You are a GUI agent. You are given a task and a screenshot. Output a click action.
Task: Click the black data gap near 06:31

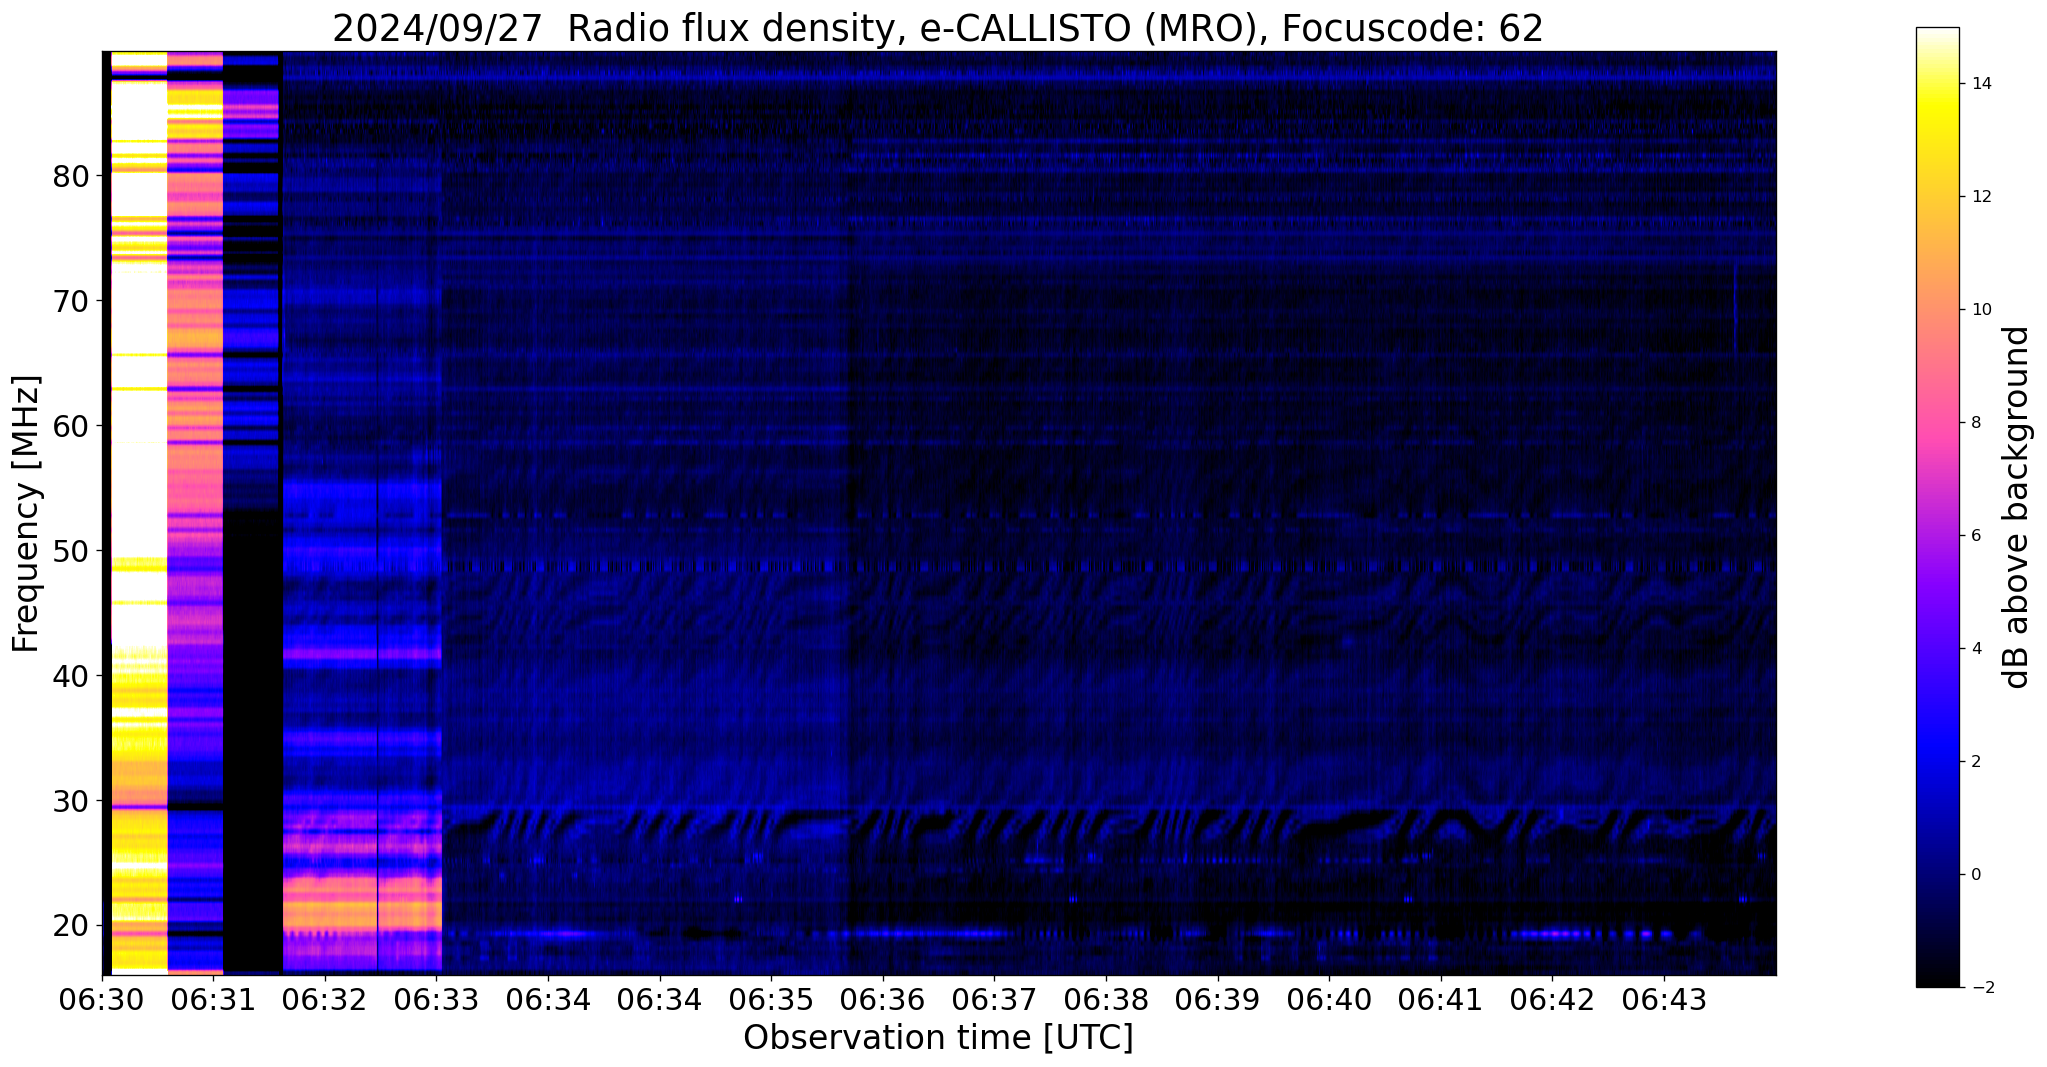pos(252,740)
